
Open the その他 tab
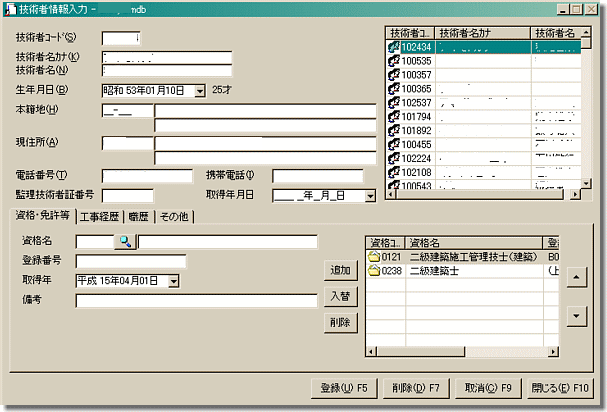pos(174,216)
